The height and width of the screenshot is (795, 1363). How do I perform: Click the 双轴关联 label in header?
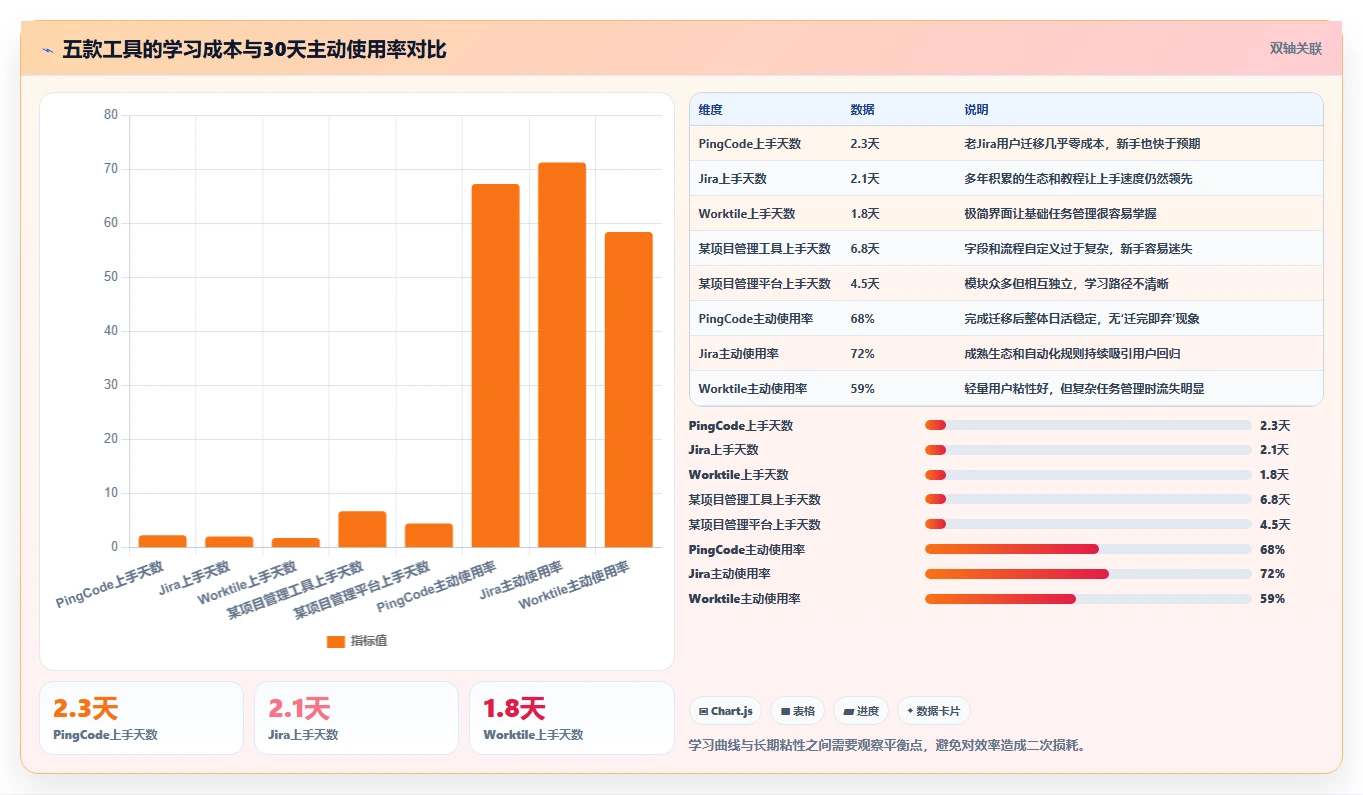tap(1296, 49)
